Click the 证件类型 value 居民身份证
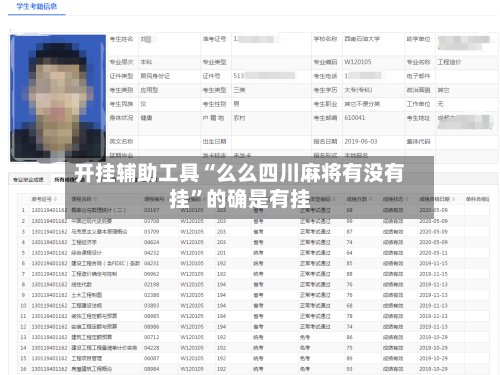The width and height of the screenshot is (500, 375). (x=155, y=76)
